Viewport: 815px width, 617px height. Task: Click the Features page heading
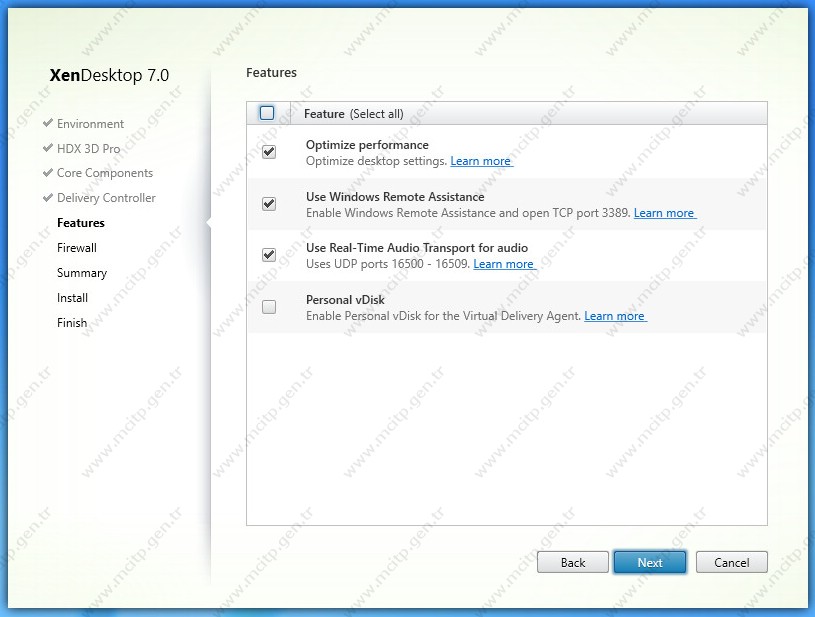click(x=271, y=73)
